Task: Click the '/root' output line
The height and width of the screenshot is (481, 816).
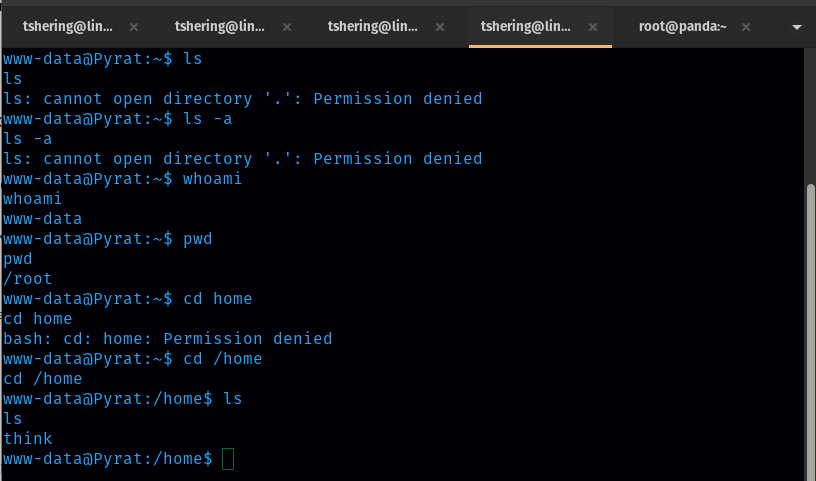Action: pyautogui.click(x=28, y=279)
